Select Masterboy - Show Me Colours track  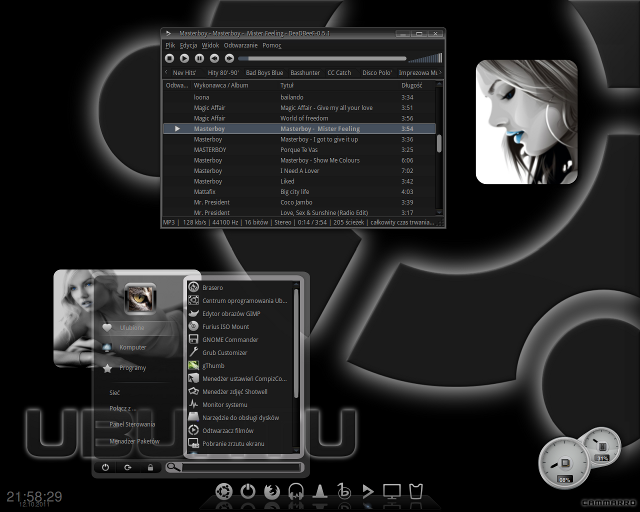(x=299, y=160)
